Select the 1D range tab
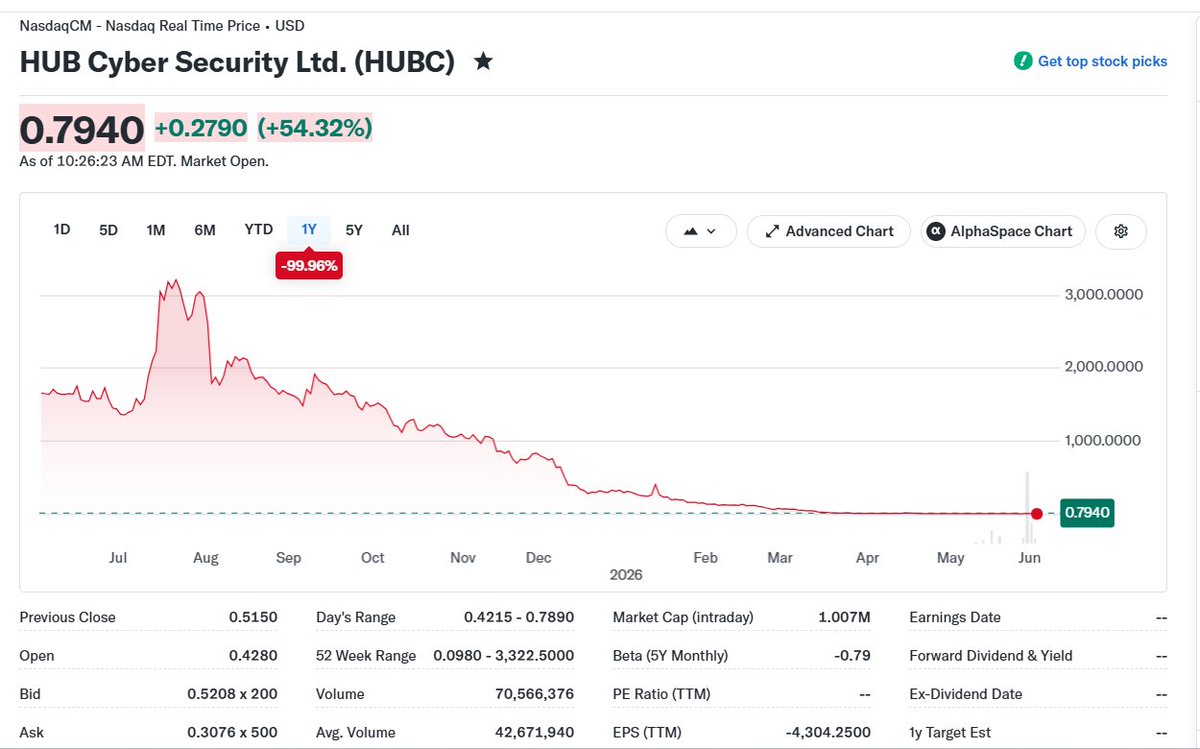Image resolution: width=1200 pixels, height=749 pixels. (x=62, y=230)
